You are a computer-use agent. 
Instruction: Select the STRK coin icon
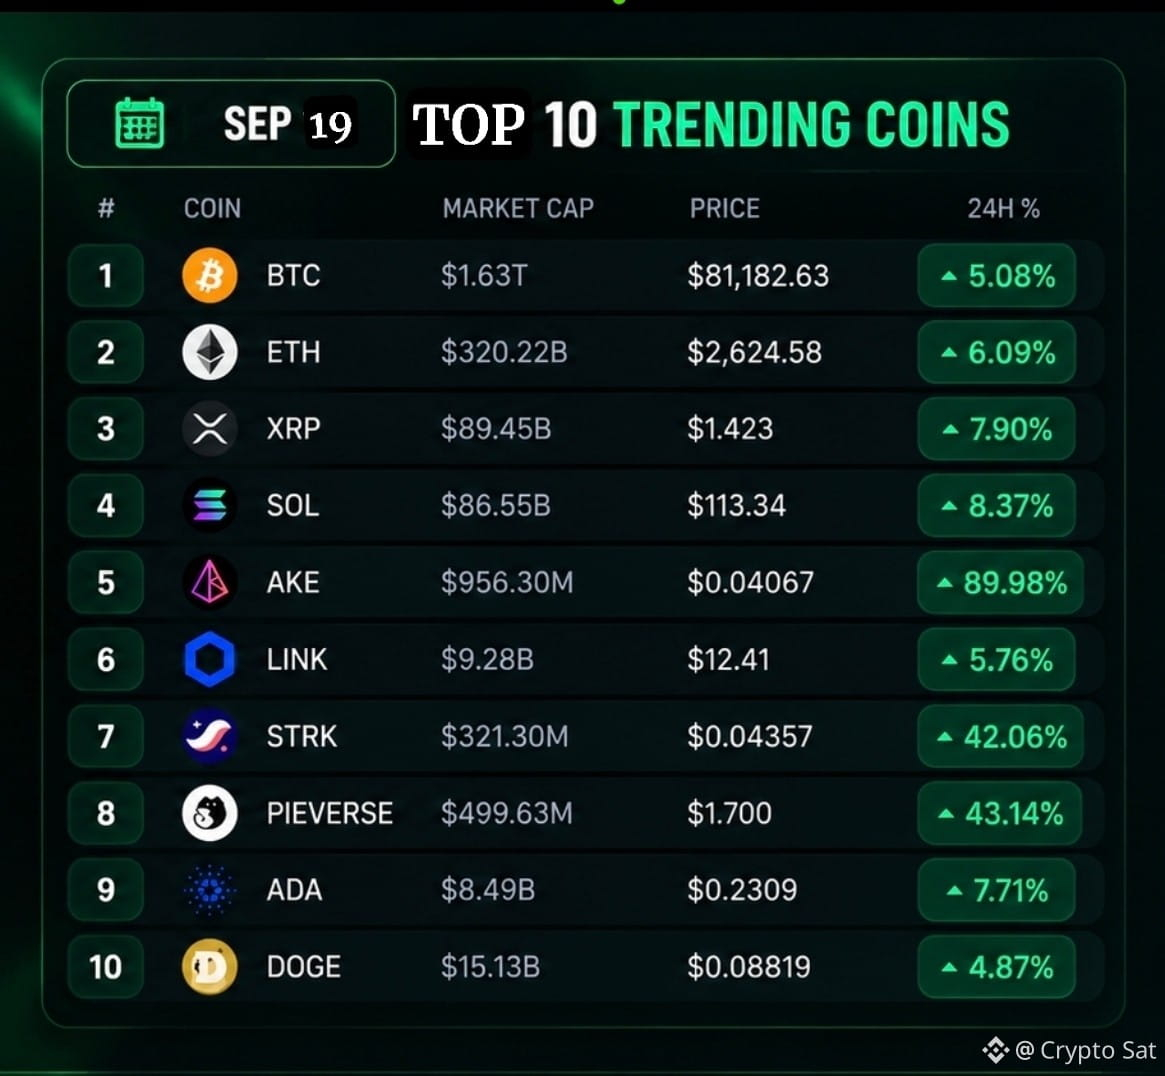210,736
